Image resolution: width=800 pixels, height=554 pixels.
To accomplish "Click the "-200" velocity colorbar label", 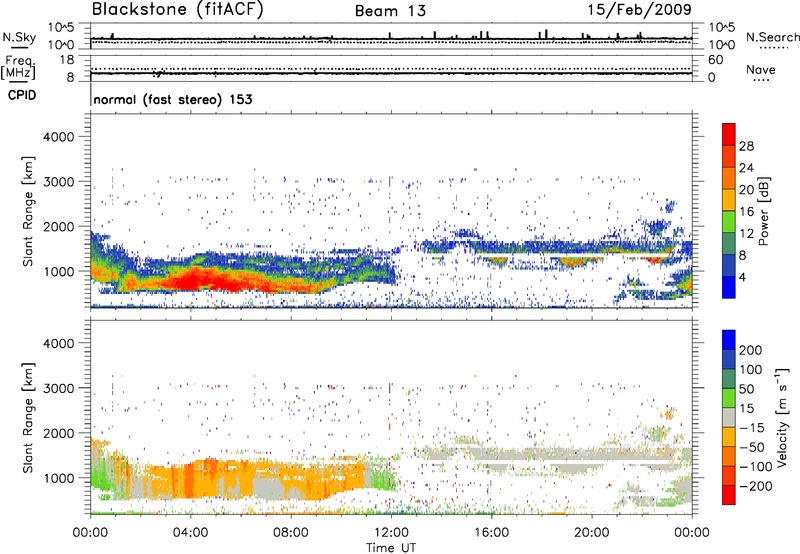I will click(756, 486).
